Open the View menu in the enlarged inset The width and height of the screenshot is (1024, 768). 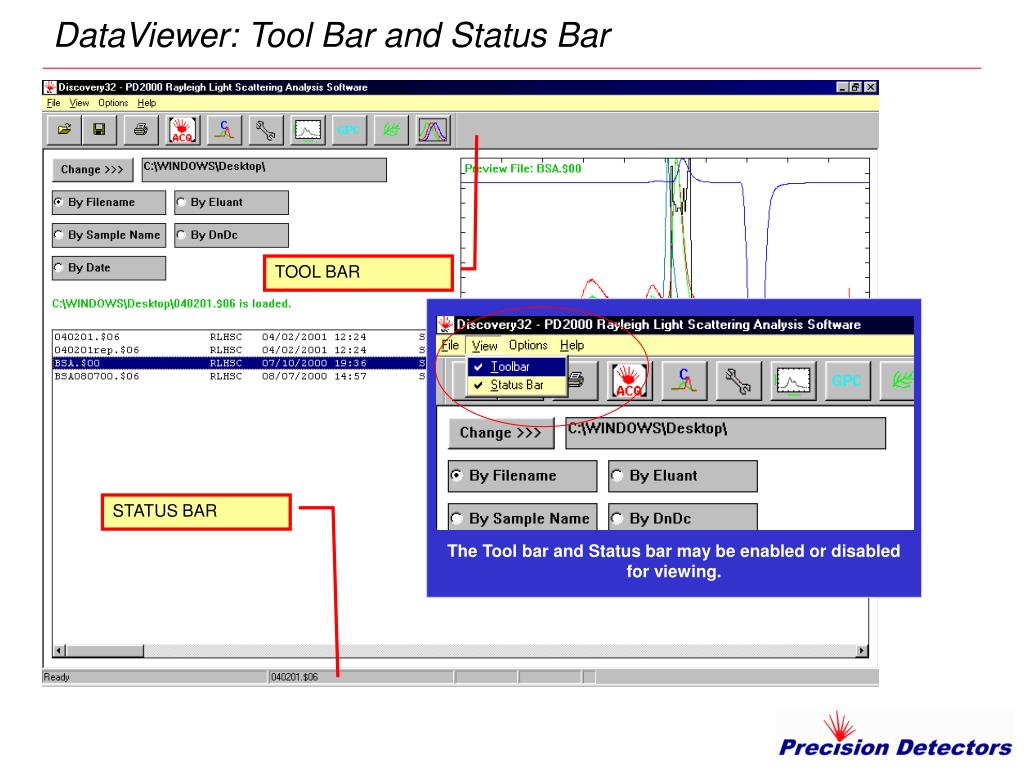pyautogui.click(x=485, y=345)
